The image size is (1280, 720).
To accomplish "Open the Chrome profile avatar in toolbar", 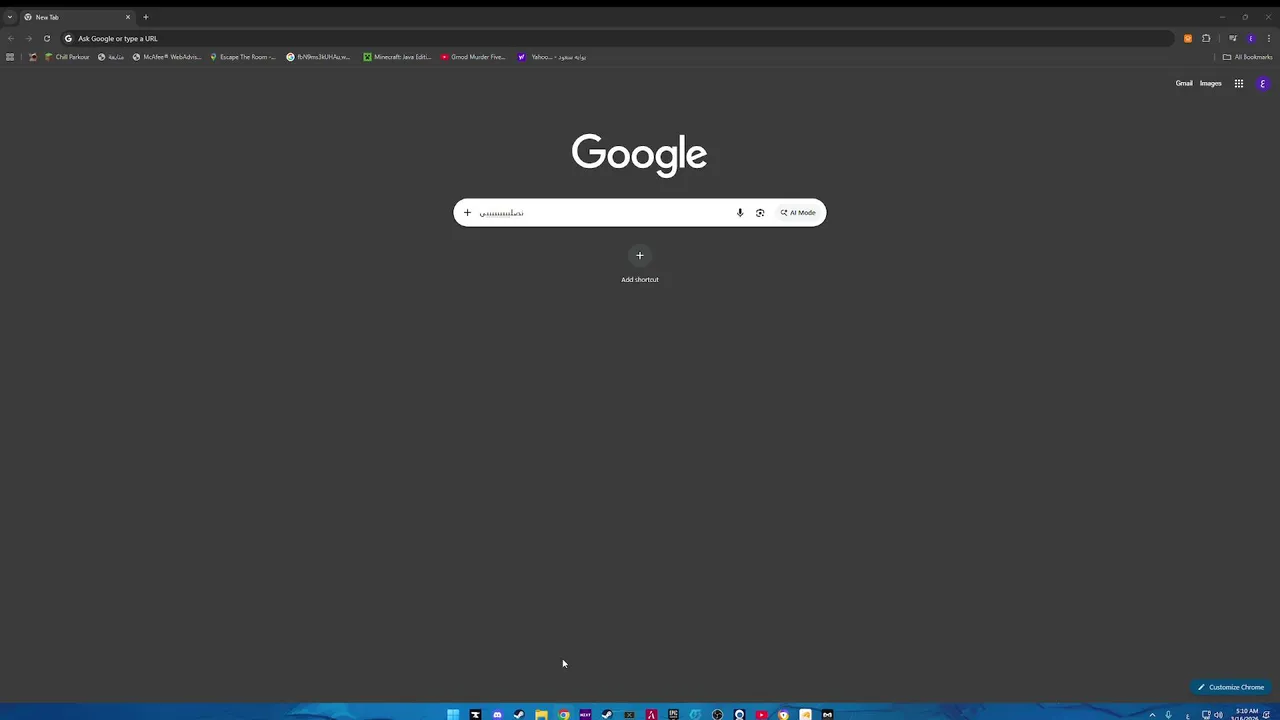I will click(1251, 38).
